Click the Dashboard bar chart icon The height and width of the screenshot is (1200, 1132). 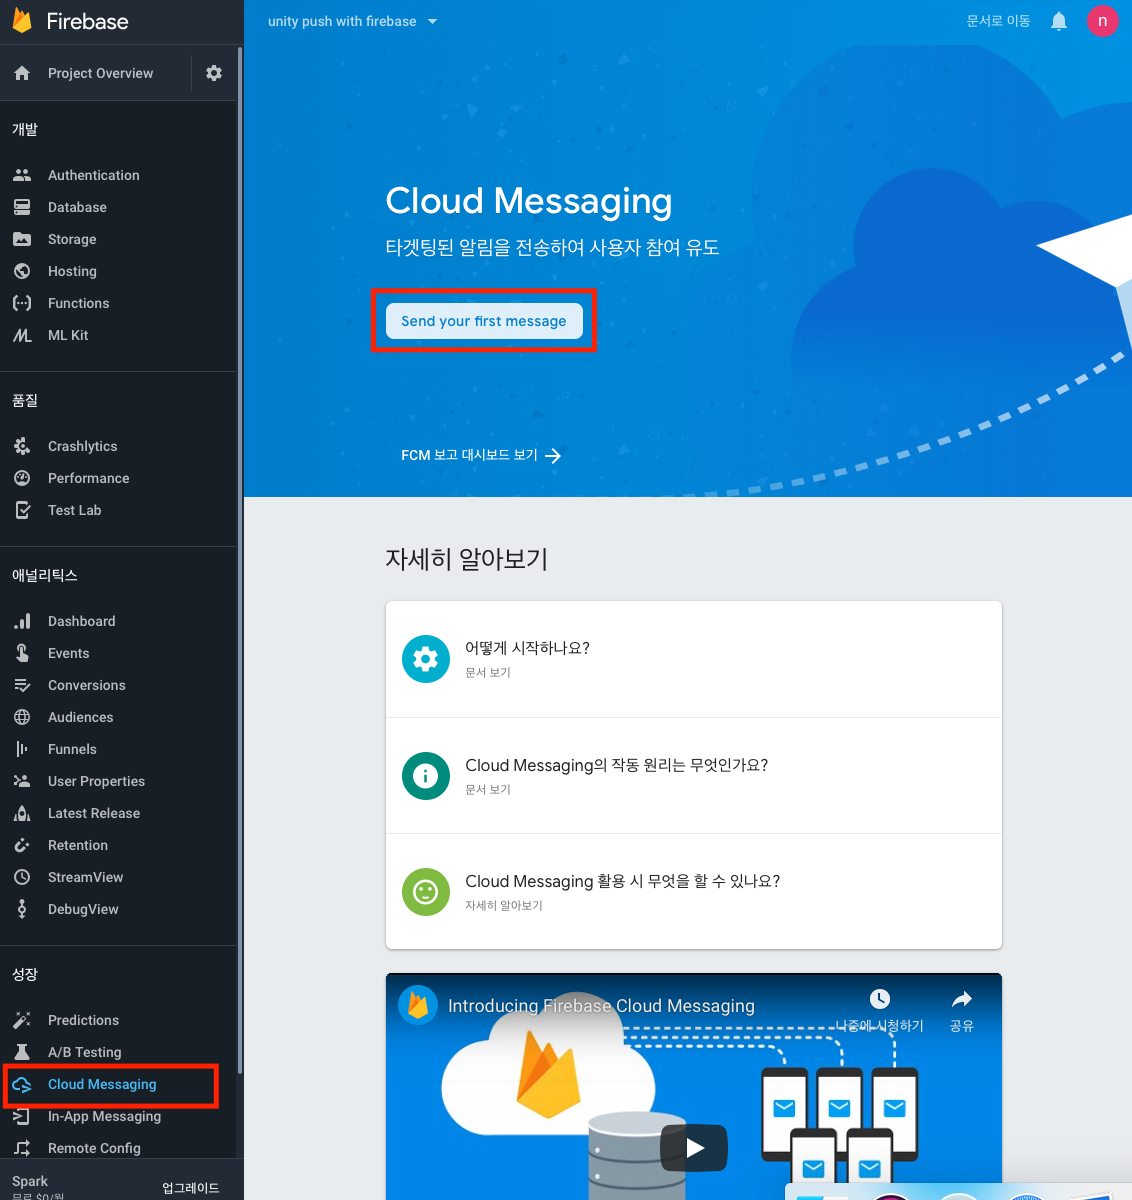pos(22,621)
